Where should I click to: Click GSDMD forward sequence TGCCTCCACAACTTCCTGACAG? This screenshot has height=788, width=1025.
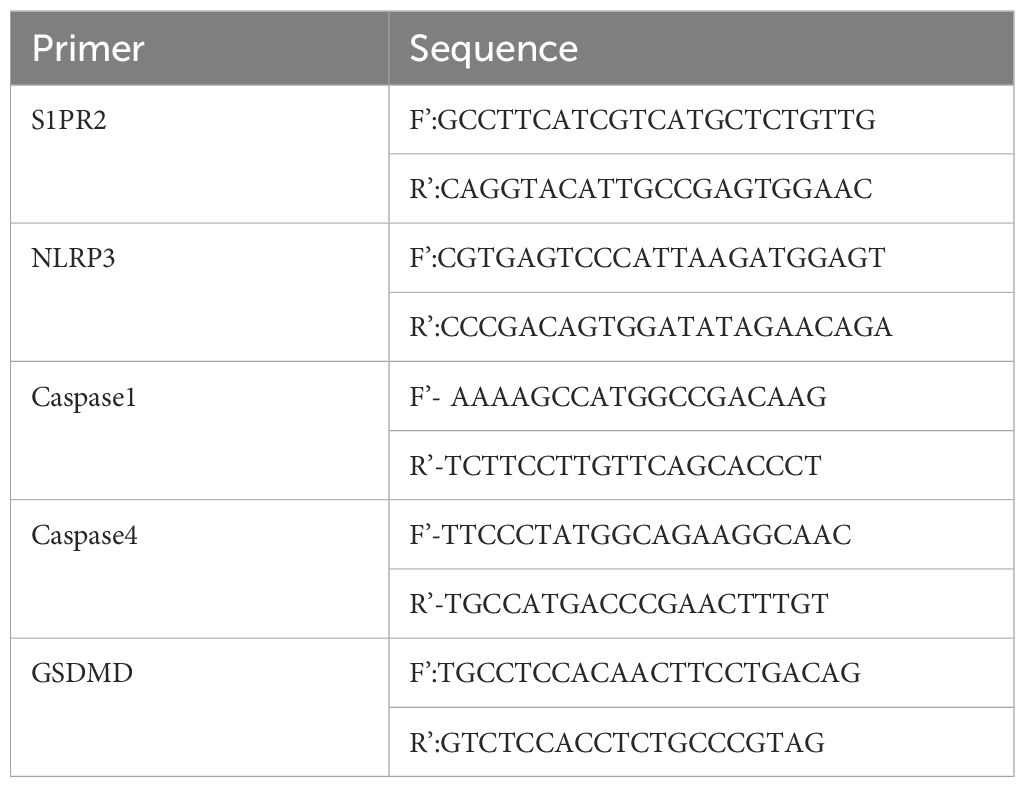(649, 673)
